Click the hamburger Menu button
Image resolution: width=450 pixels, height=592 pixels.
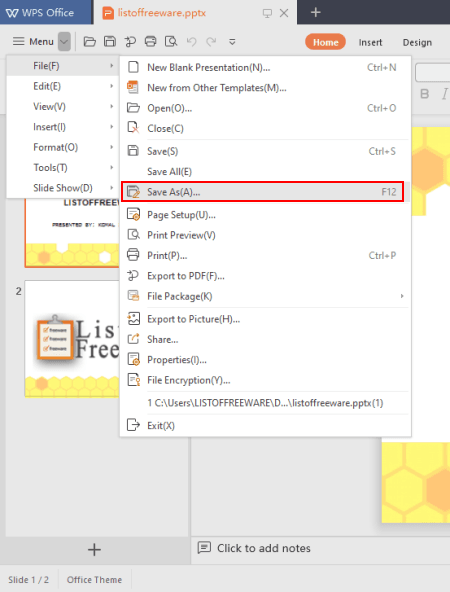click(x=33, y=41)
